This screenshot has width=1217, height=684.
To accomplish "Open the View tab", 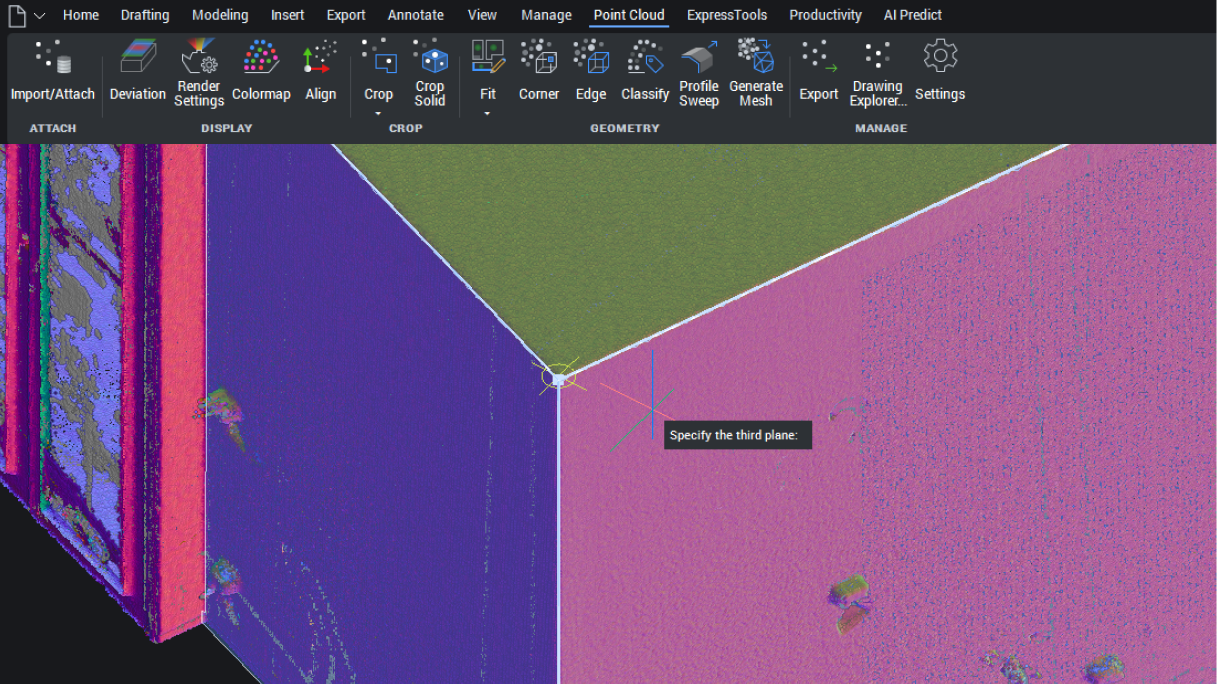I will pyautogui.click(x=482, y=15).
